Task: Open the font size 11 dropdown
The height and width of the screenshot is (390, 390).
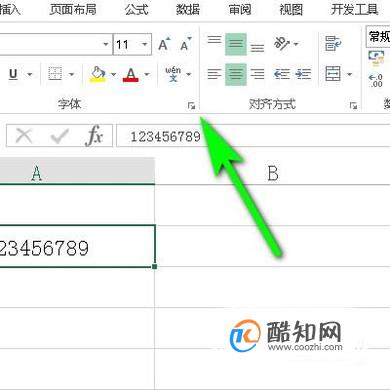Action: pos(145,44)
